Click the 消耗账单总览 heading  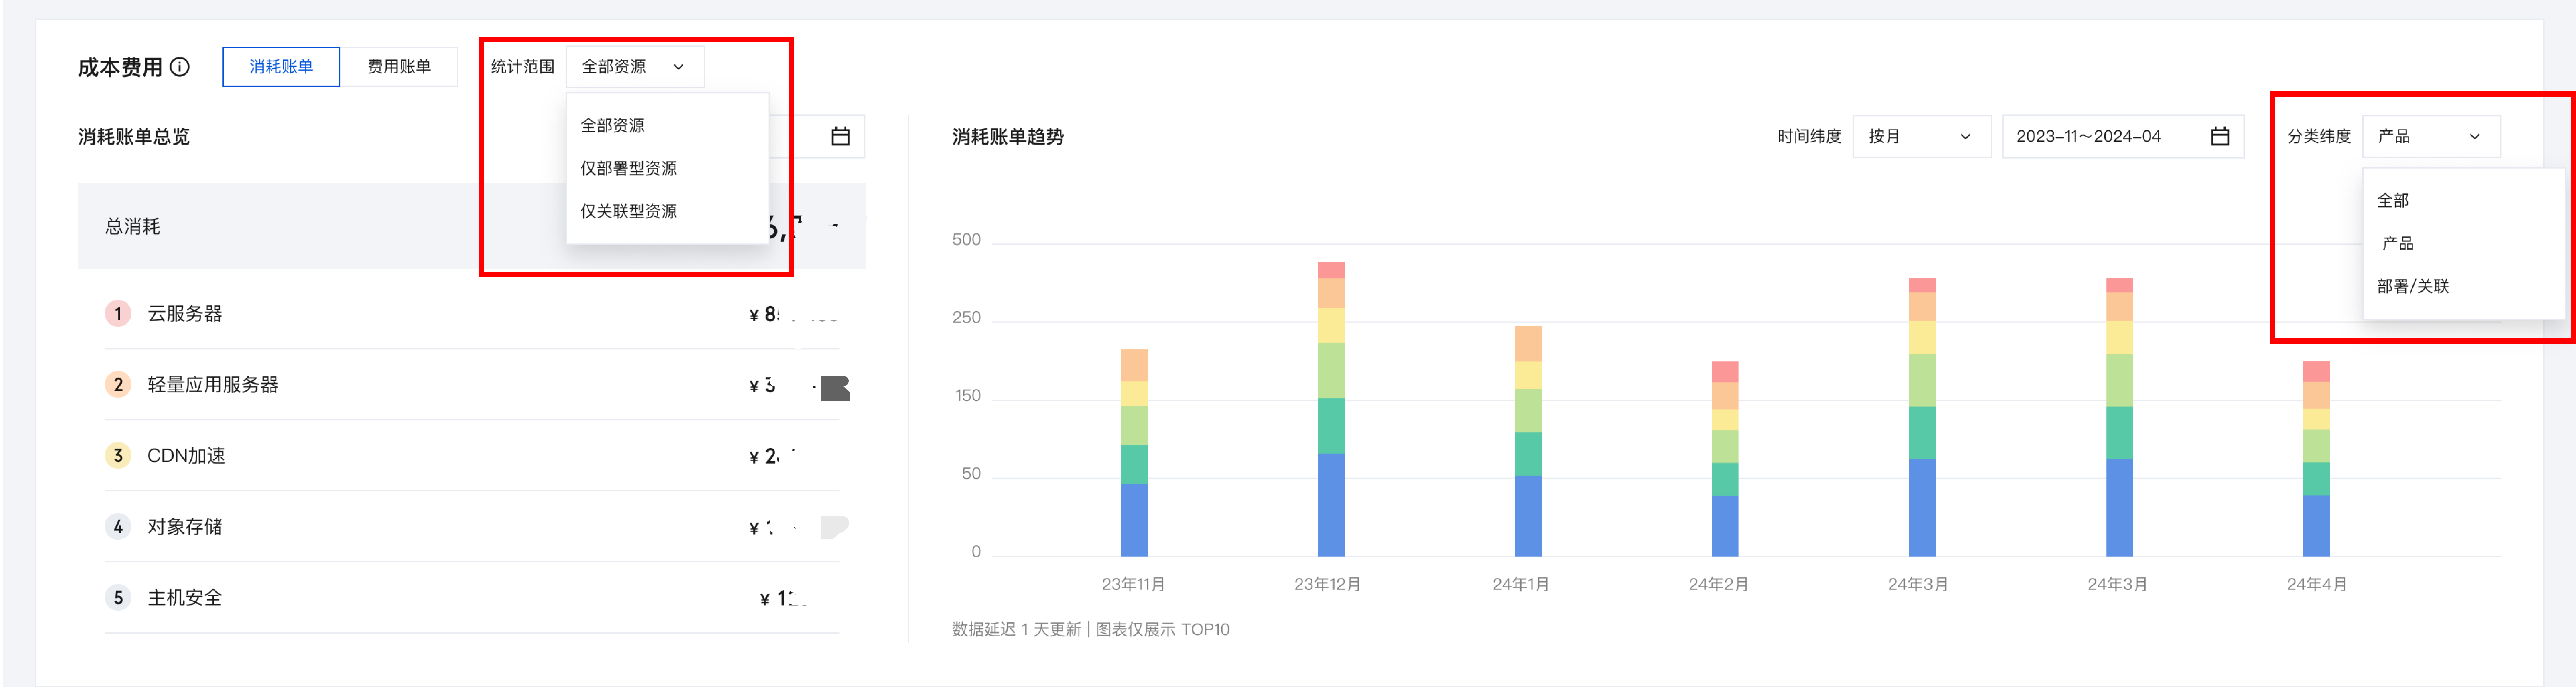pos(134,137)
